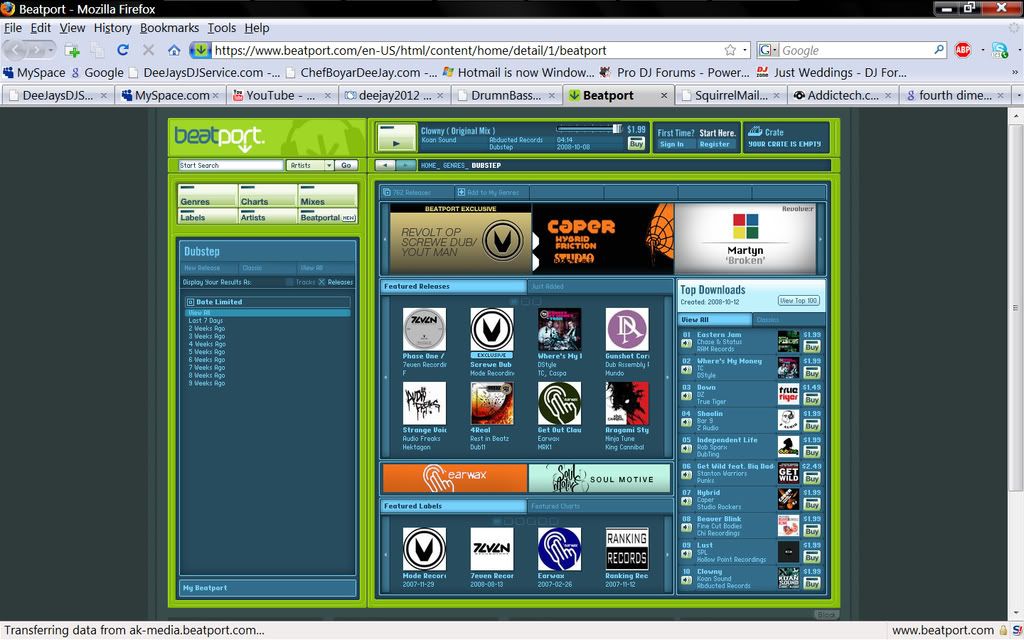The width and height of the screenshot is (1024, 640).
Task: Click the Firefox home icon
Action: click(174, 50)
